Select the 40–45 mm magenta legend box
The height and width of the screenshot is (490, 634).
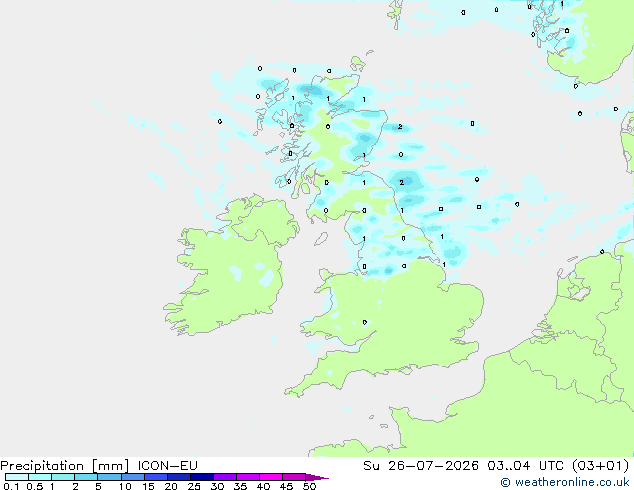(271, 477)
